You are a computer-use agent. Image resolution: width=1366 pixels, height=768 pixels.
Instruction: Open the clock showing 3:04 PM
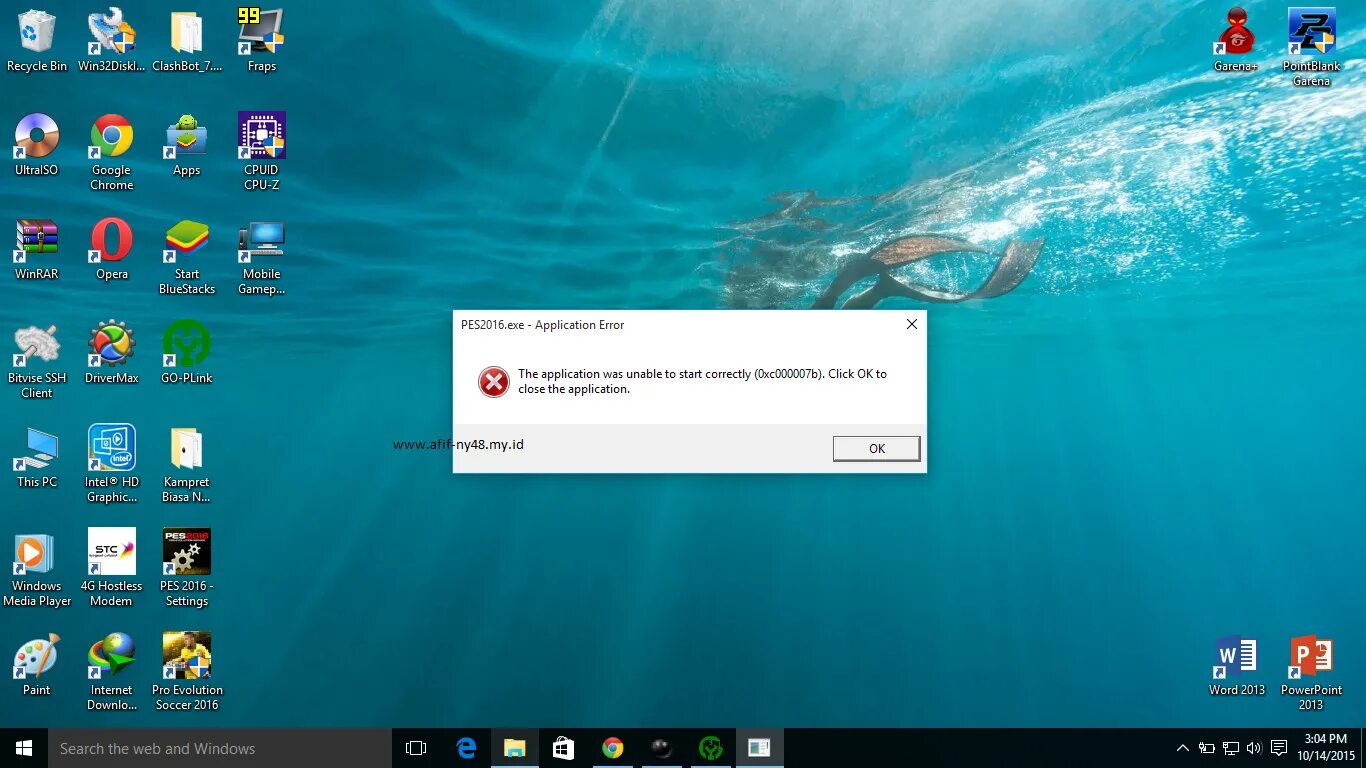1326,748
